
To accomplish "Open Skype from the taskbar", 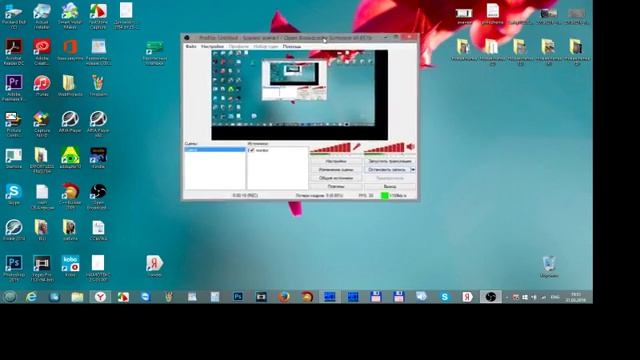I will [444, 297].
